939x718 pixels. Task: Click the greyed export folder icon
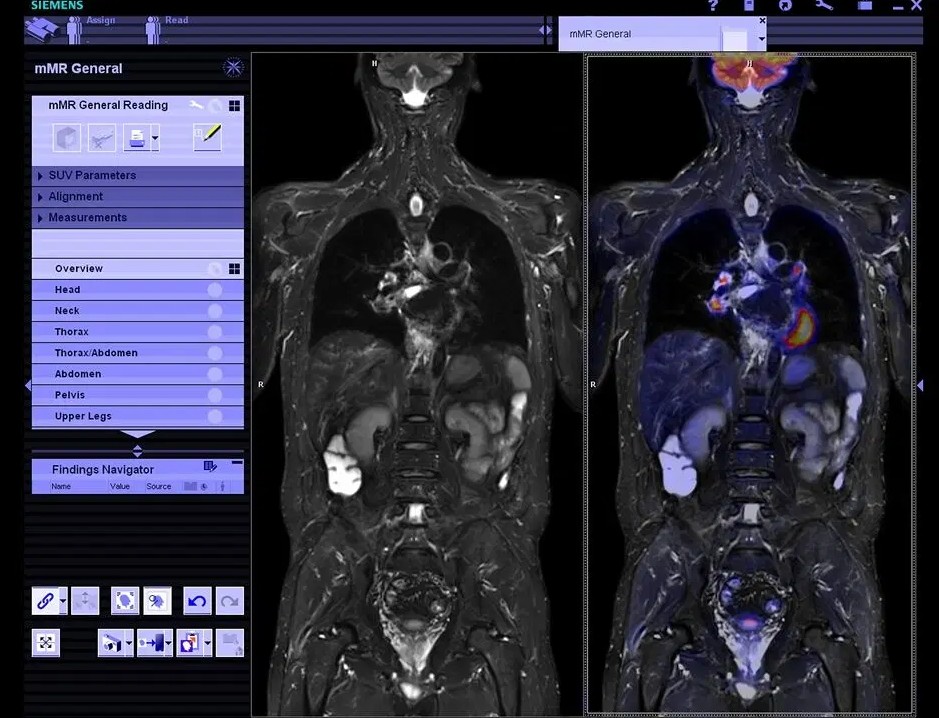pos(229,643)
